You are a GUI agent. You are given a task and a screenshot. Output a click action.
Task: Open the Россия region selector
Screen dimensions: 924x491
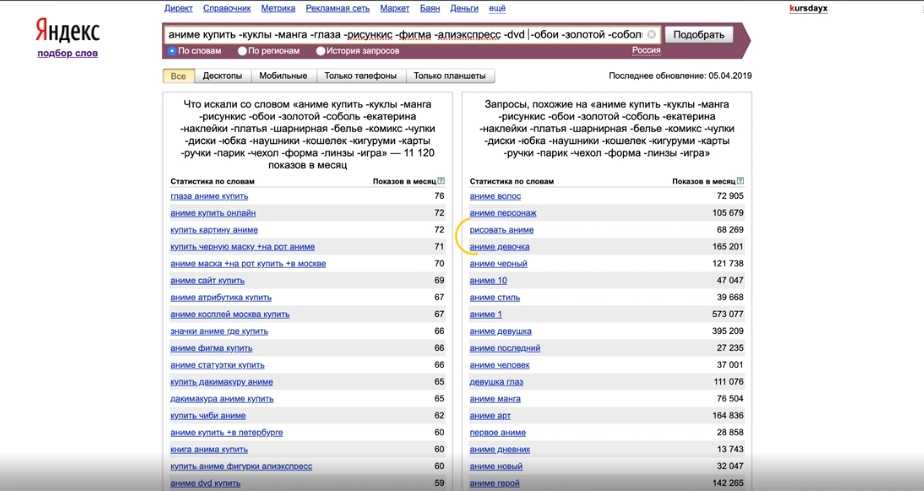[x=646, y=50]
